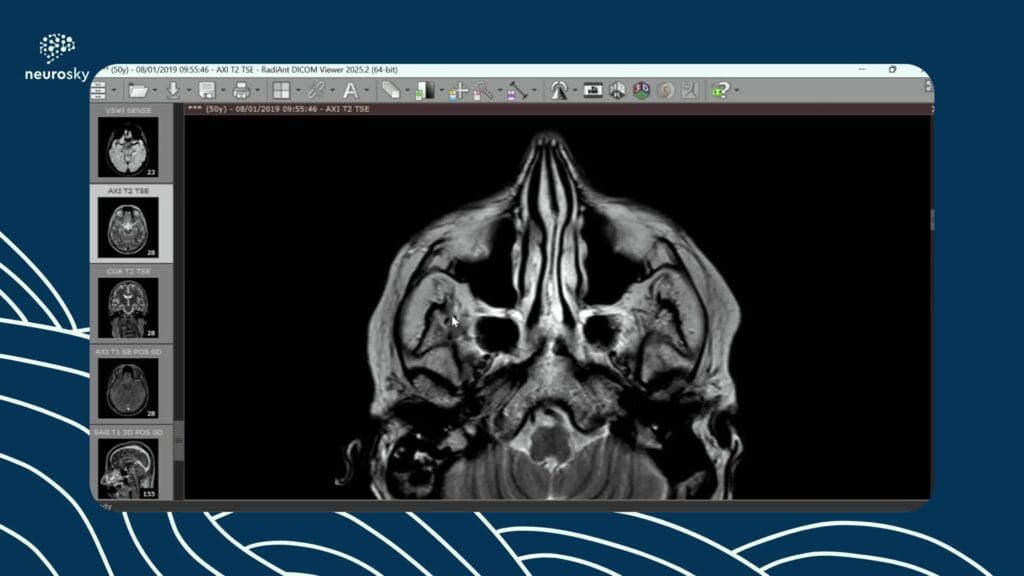Image resolution: width=1024 pixels, height=576 pixels.
Task: Expand the dropdown arrow beside the help icon
Action: pyautogui.click(x=737, y=91)
